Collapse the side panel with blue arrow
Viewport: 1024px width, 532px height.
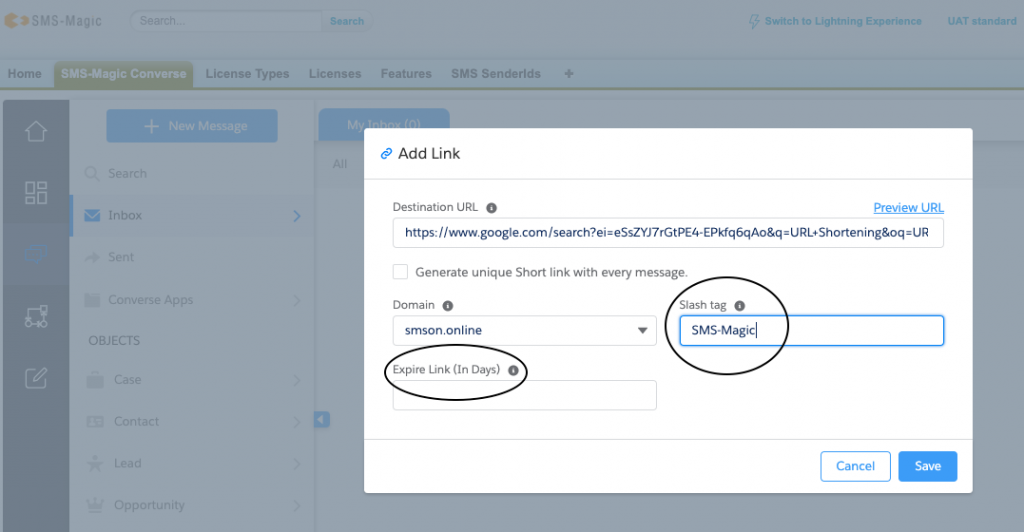click(322, 419)
